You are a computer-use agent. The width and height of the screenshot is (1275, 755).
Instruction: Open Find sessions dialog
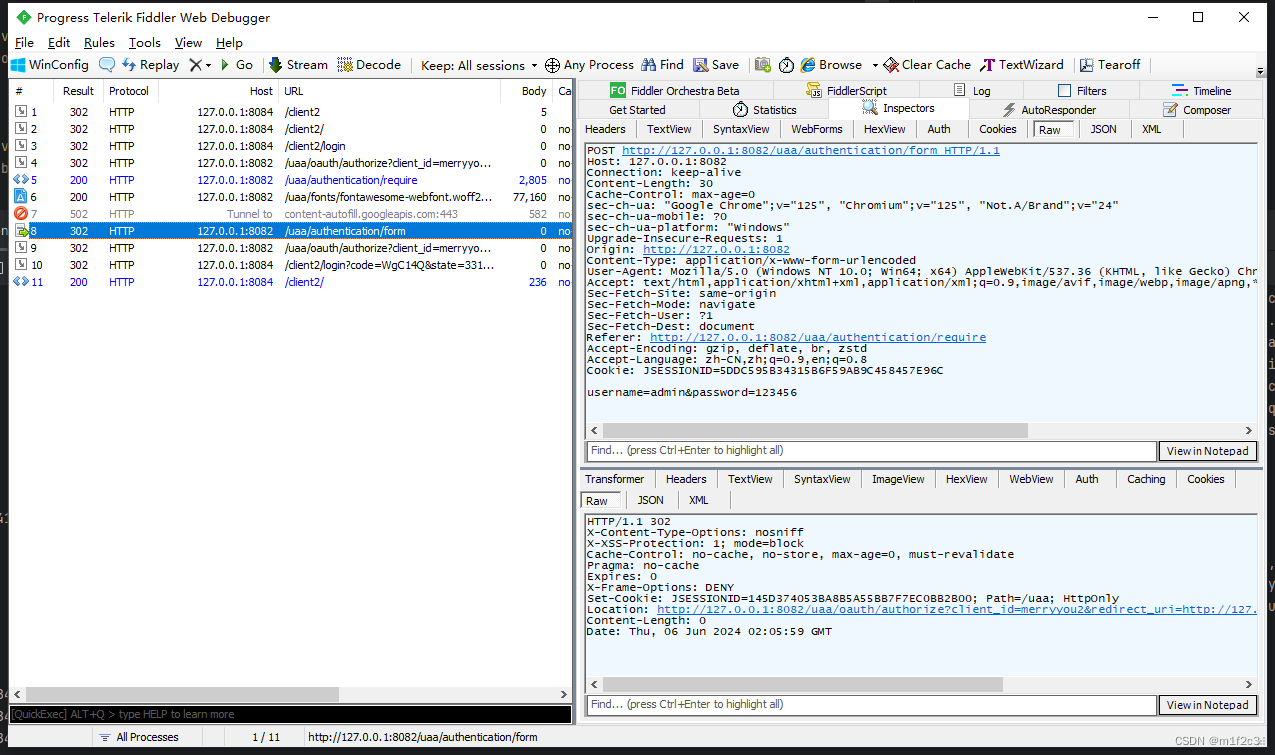[x=663, y=65]
